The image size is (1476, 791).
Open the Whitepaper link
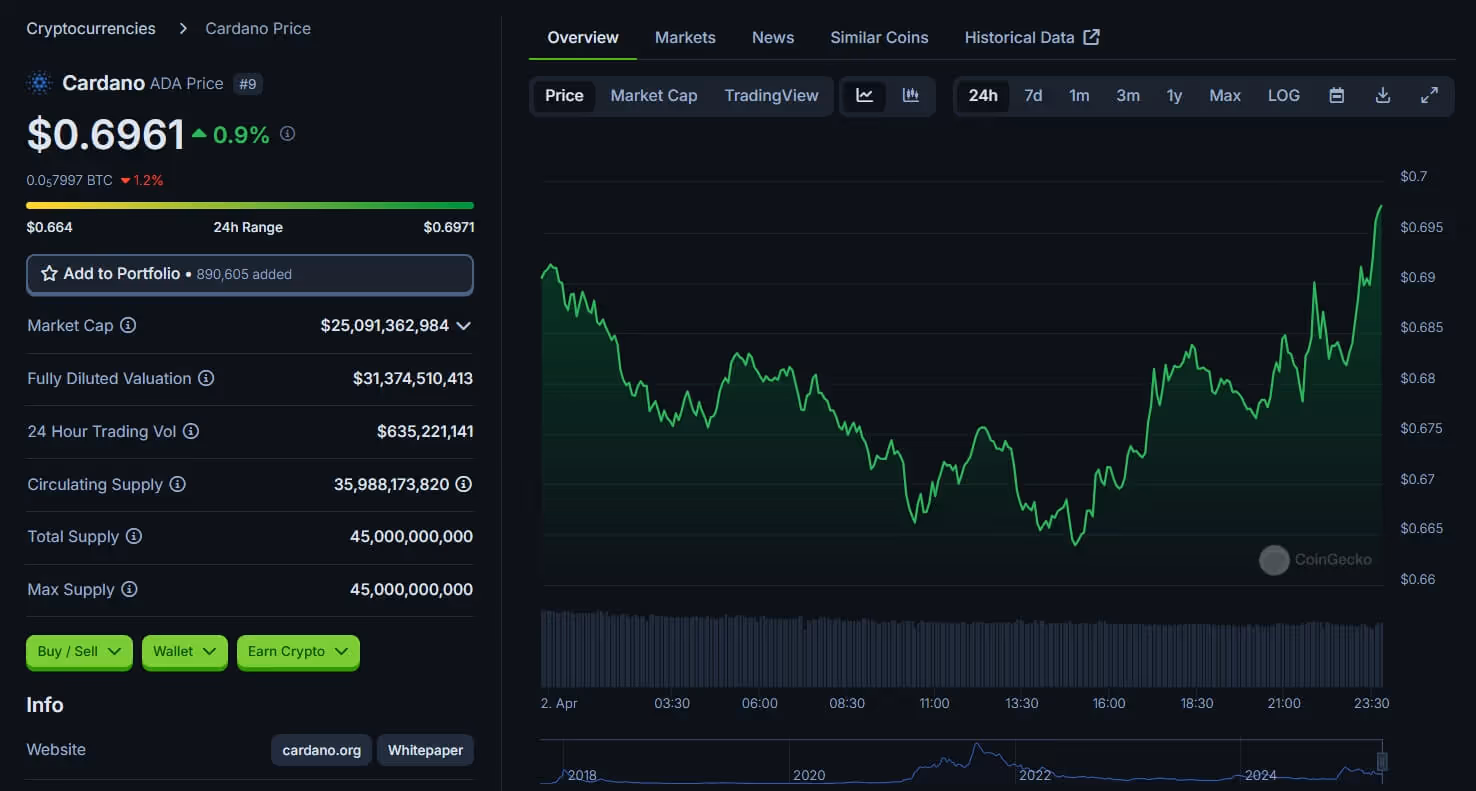tap(425, 750)
